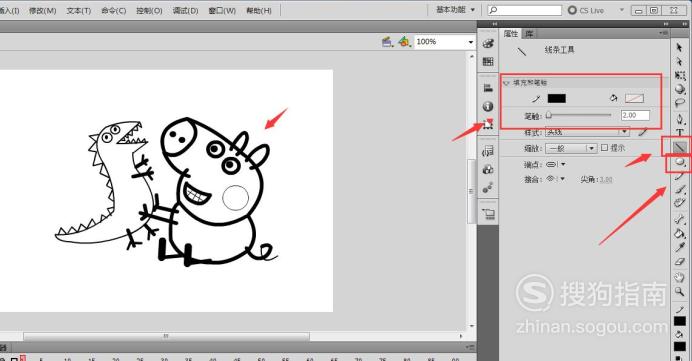
Task: Open the Project panel icon
Action: pos(489,214)
